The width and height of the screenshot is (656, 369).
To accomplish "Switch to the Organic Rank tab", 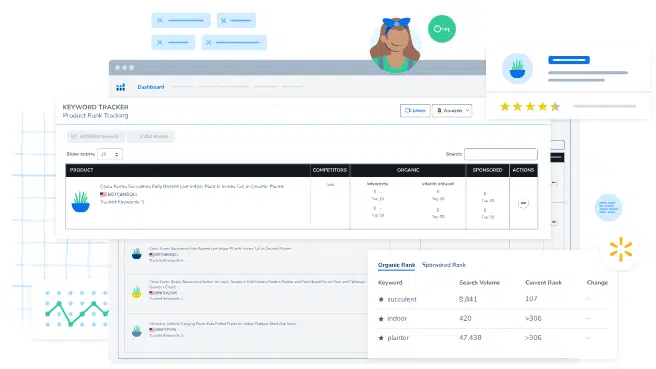I will pyautogui.click(x=396, y=265).
